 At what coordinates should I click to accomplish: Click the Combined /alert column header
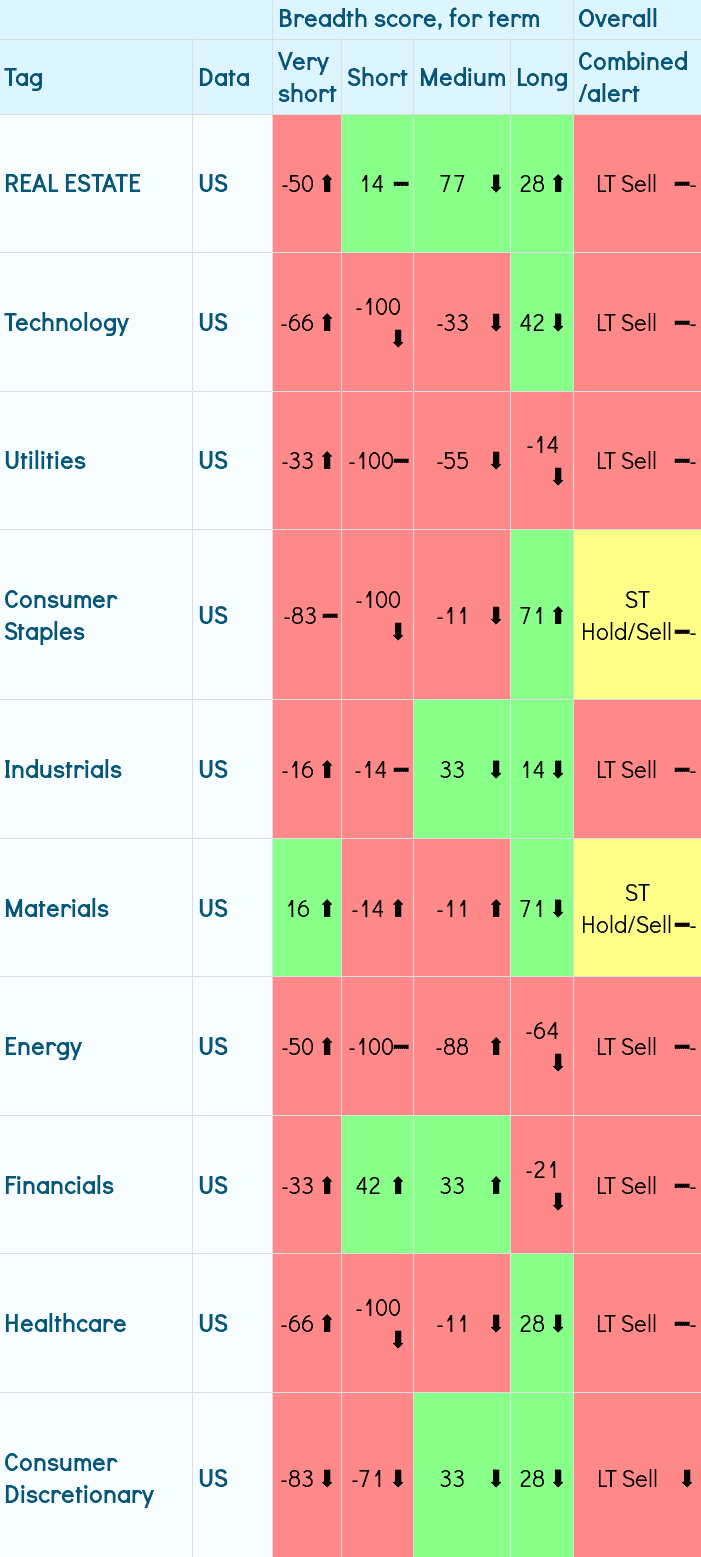coord(632,78)
